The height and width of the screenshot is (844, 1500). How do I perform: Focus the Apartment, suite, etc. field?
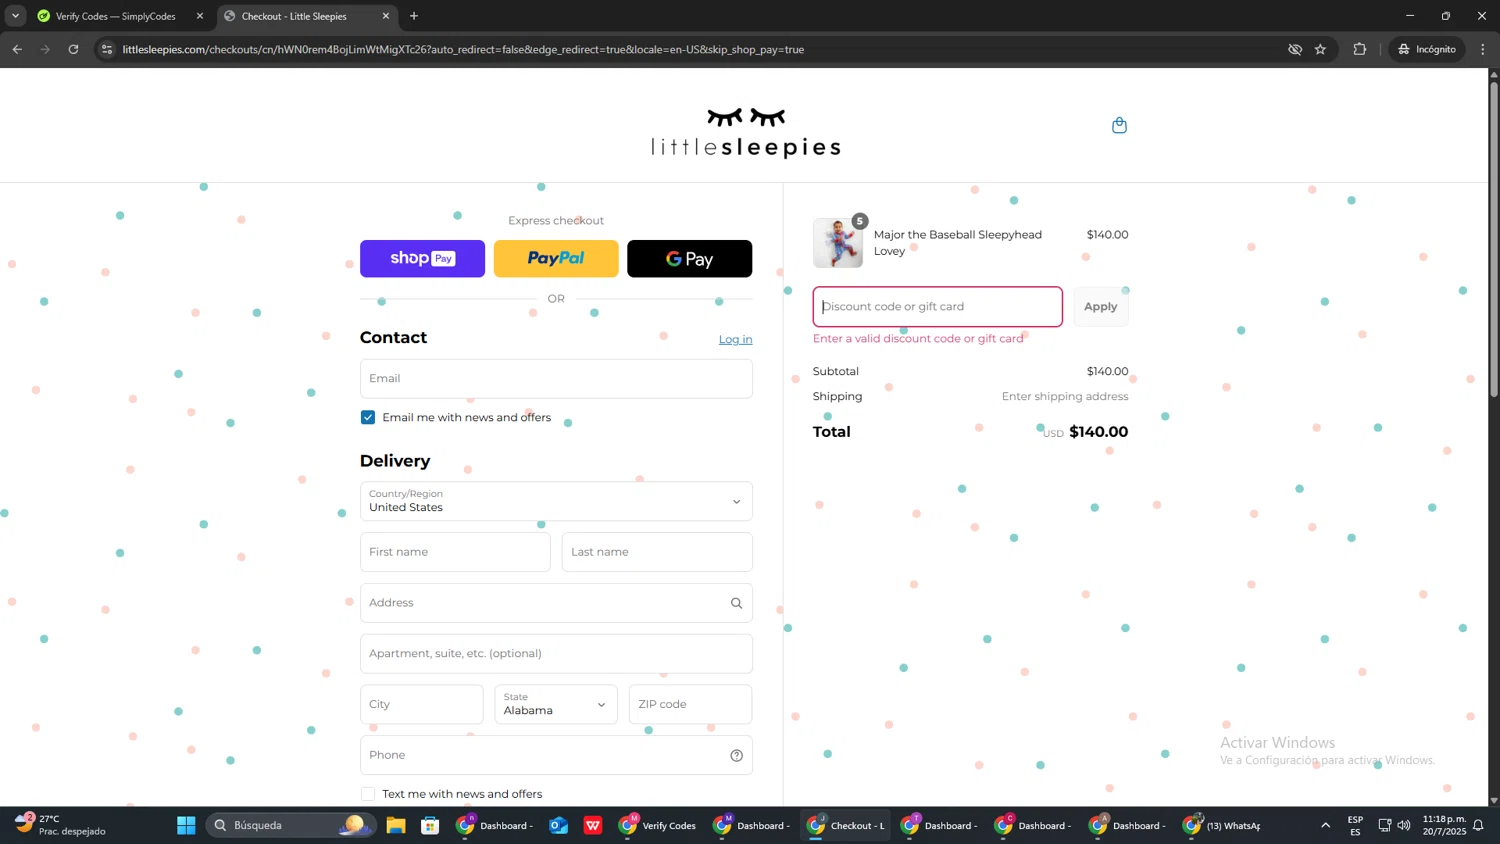coord(556,654)
